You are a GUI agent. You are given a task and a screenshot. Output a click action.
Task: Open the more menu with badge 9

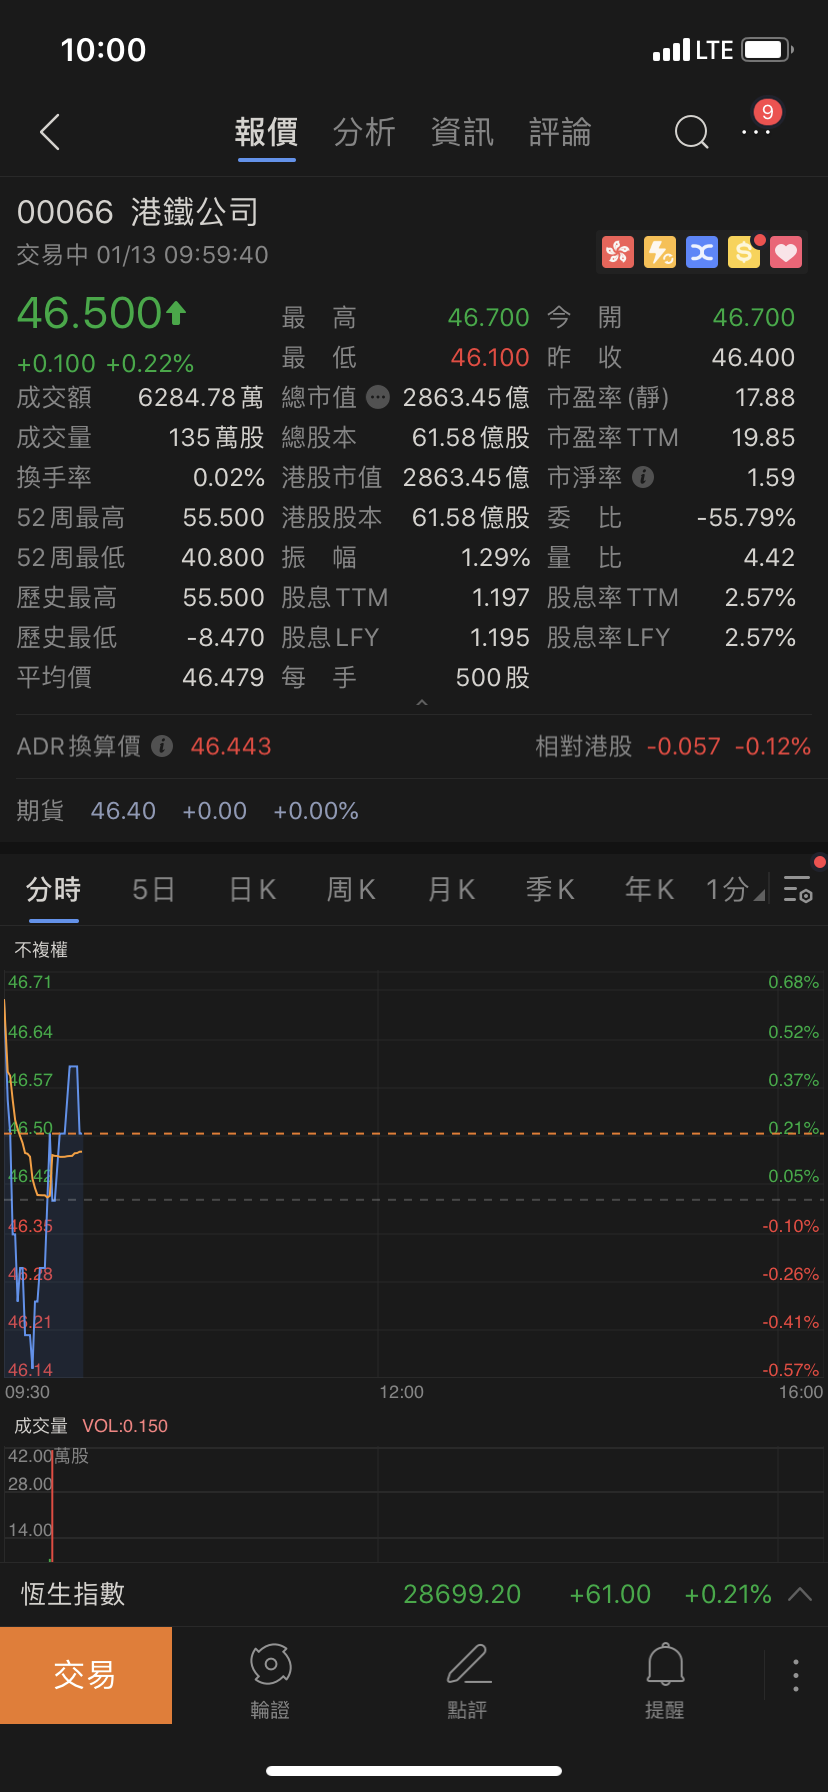pos(757,131)
